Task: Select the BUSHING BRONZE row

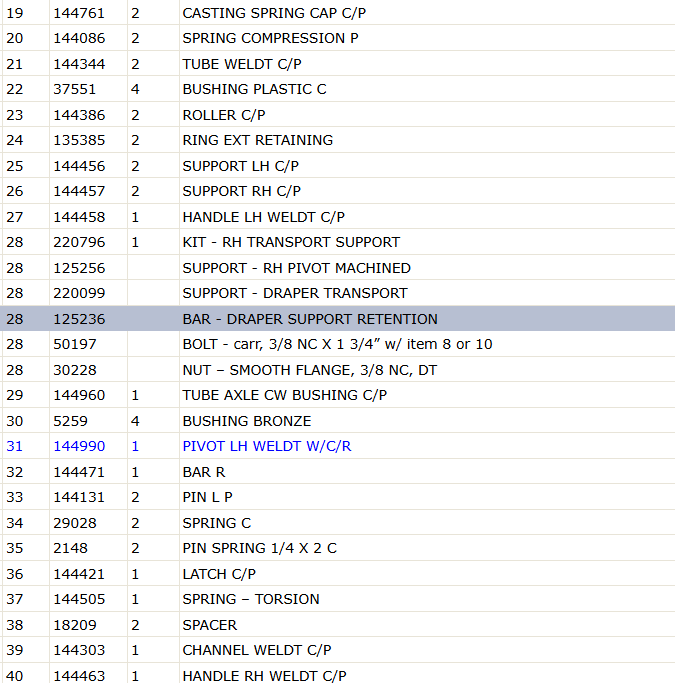Action: 338,421
